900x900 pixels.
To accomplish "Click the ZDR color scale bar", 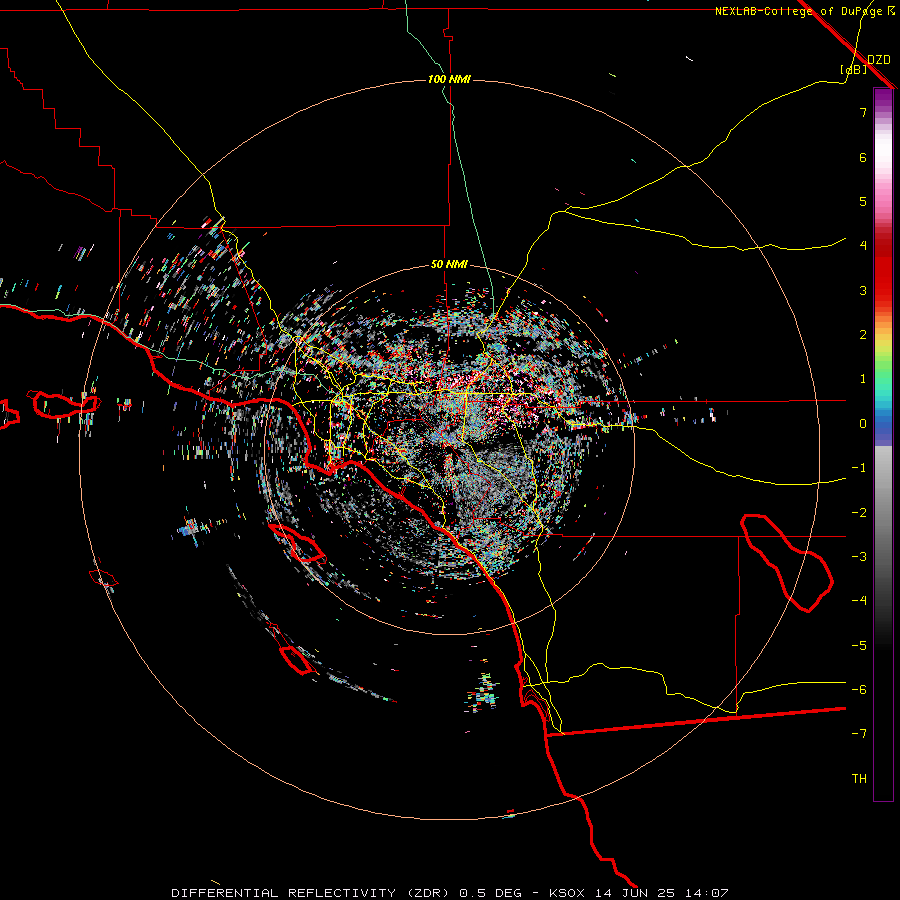I will [x=883, y=444].
